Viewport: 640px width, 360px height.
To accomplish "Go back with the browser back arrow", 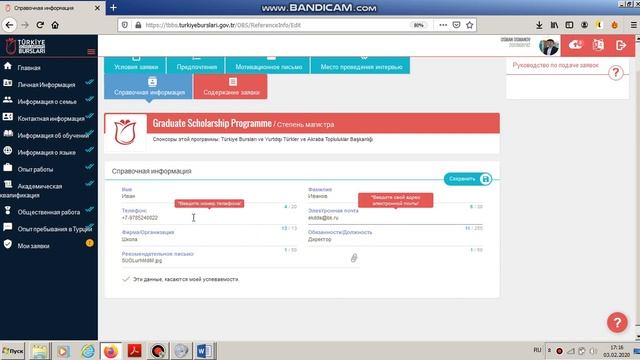I will 9,25.
